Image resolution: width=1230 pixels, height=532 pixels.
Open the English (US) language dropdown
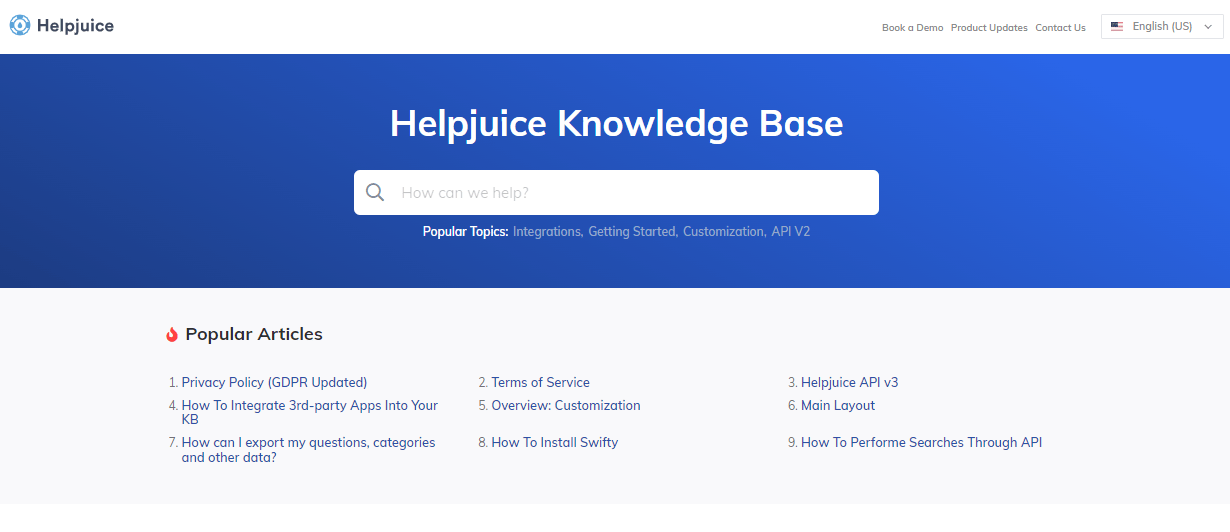[1162, 27]
